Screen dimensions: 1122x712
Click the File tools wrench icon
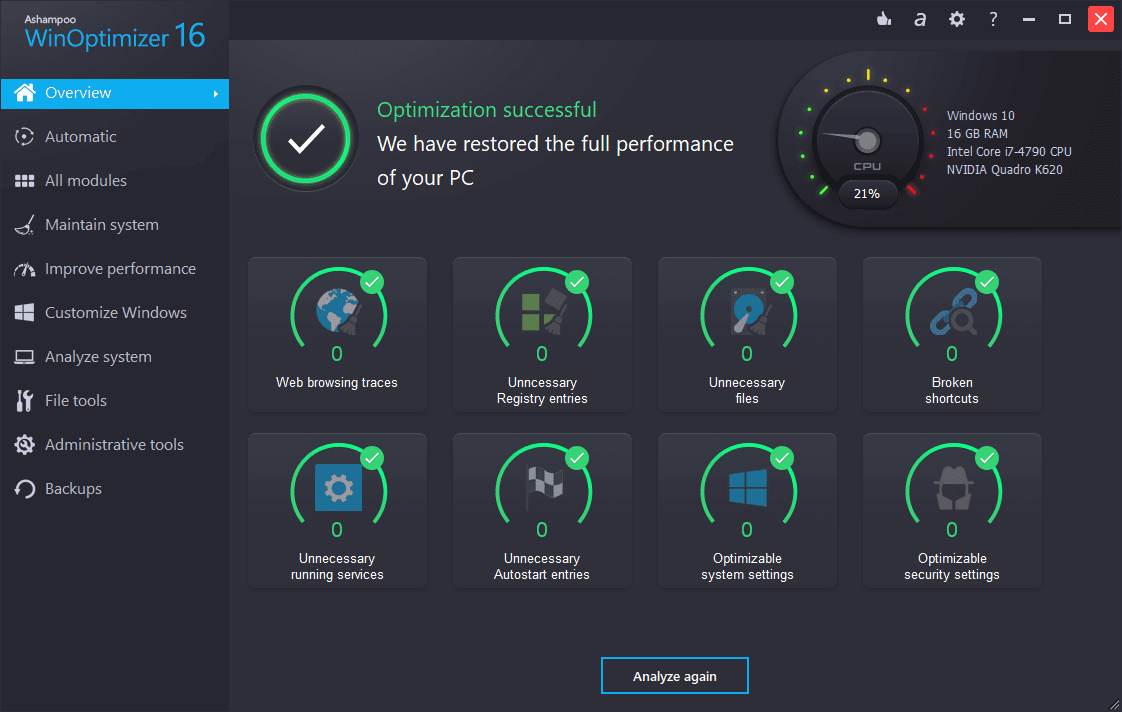24,401
